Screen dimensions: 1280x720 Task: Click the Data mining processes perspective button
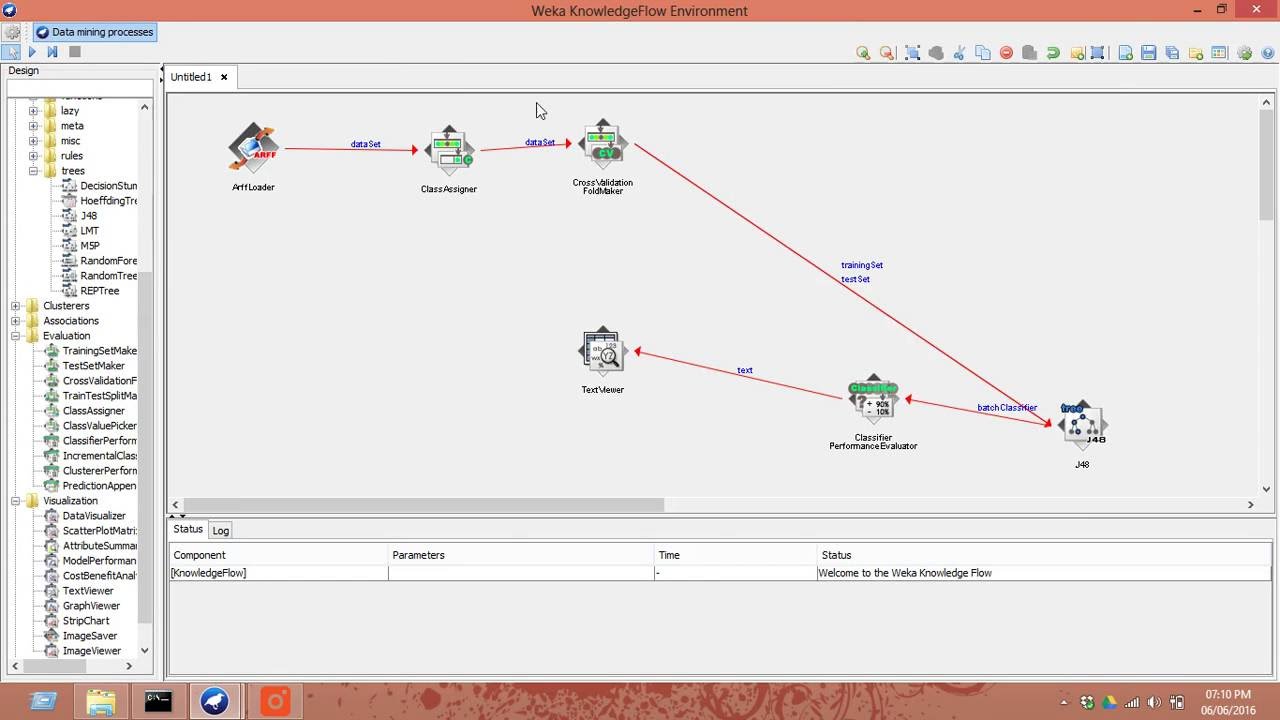pos(95,32)
